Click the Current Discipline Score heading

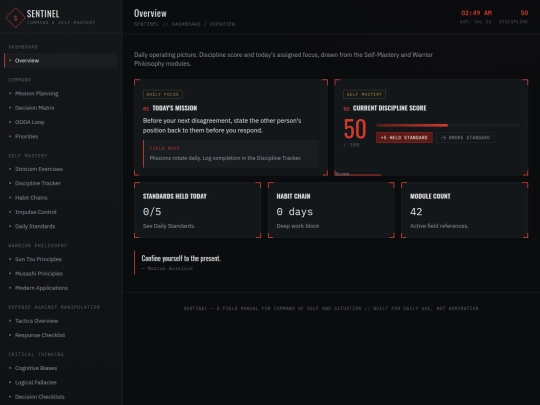tap(389, 108)
